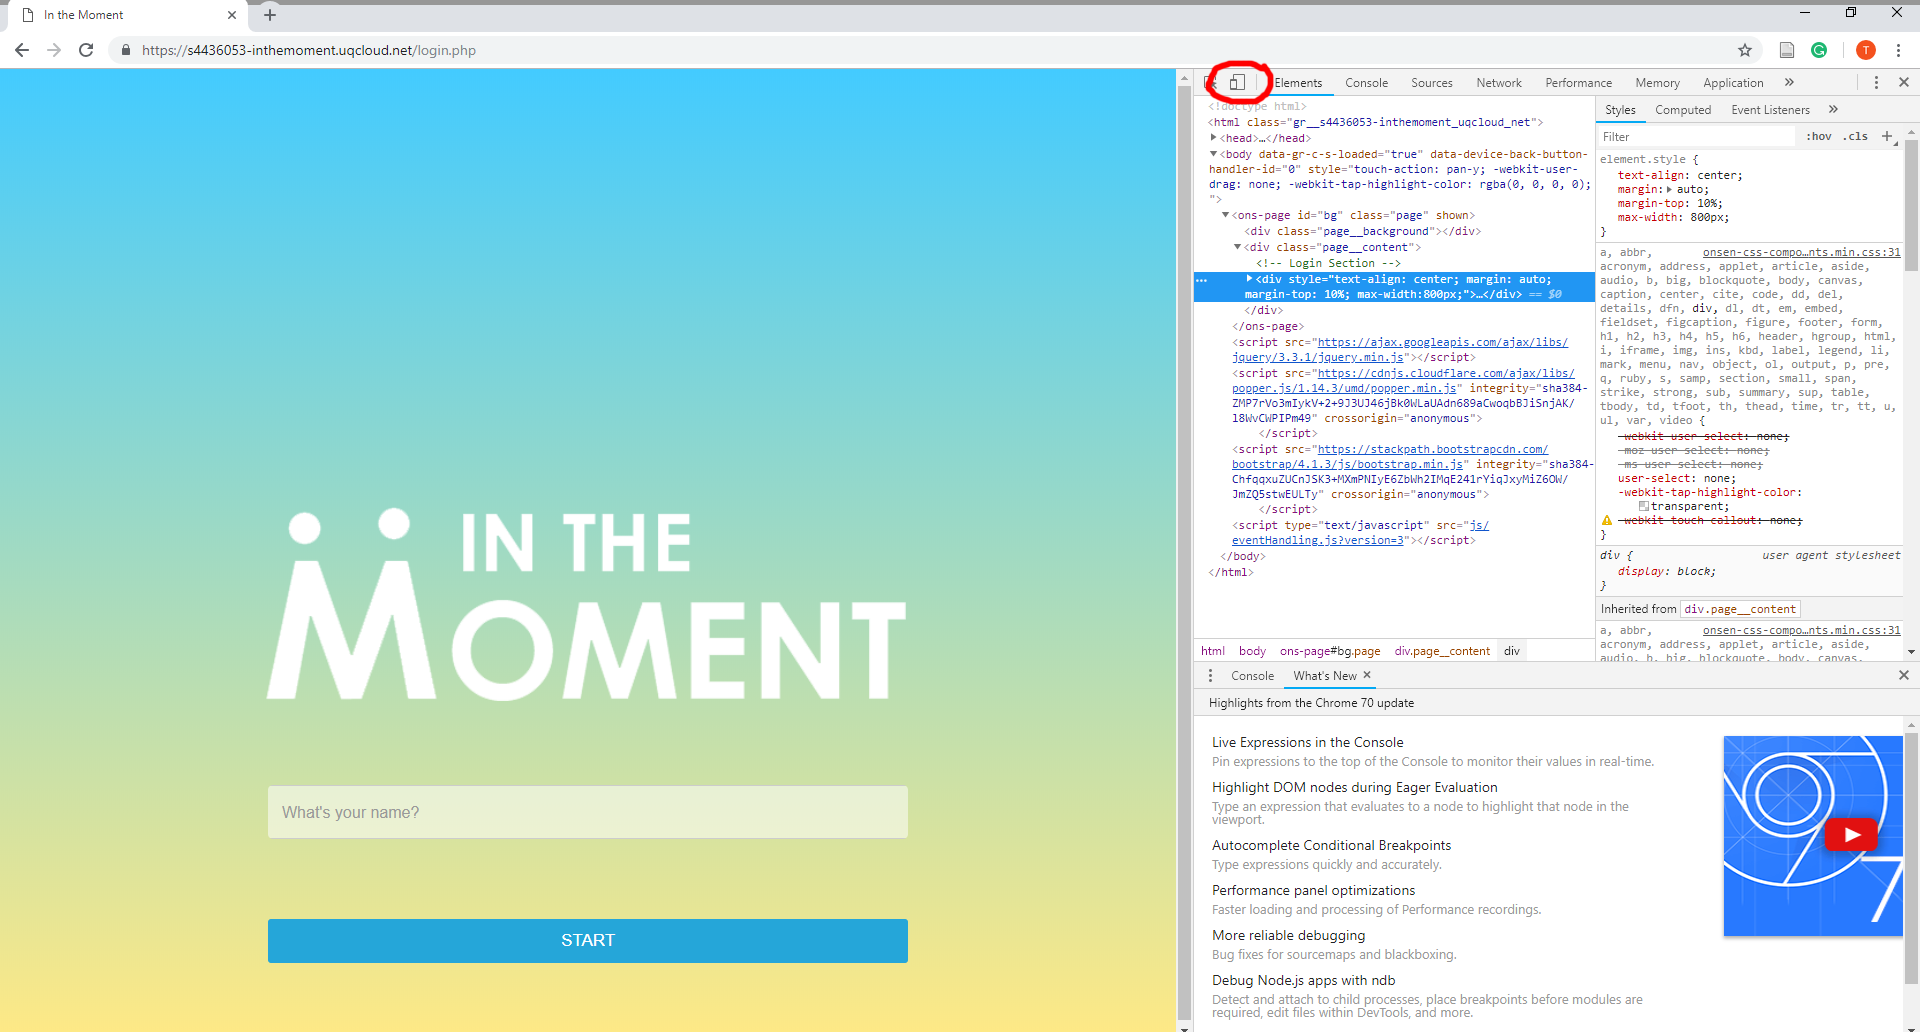Image resolution: width=1920 pixels, height=1032 pixels.
Task: Switch to the drawer Console tab
Action: (1252, 676)
